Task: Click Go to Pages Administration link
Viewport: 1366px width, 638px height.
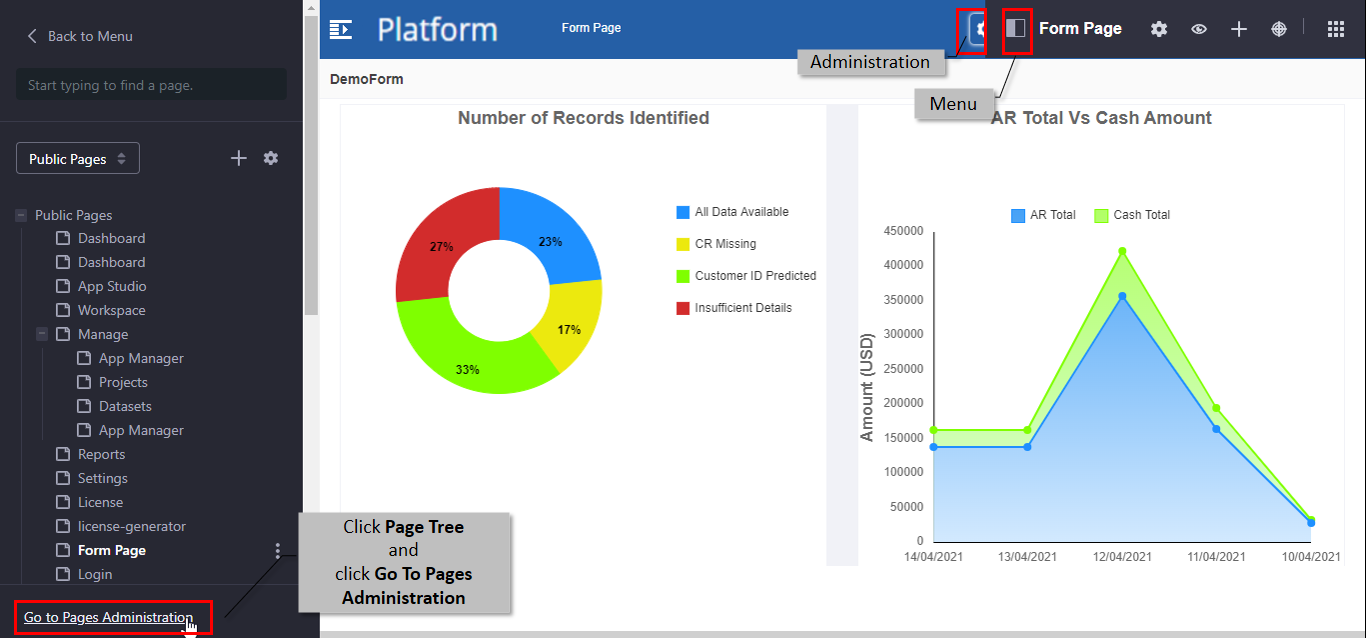Action: (108, 617)
